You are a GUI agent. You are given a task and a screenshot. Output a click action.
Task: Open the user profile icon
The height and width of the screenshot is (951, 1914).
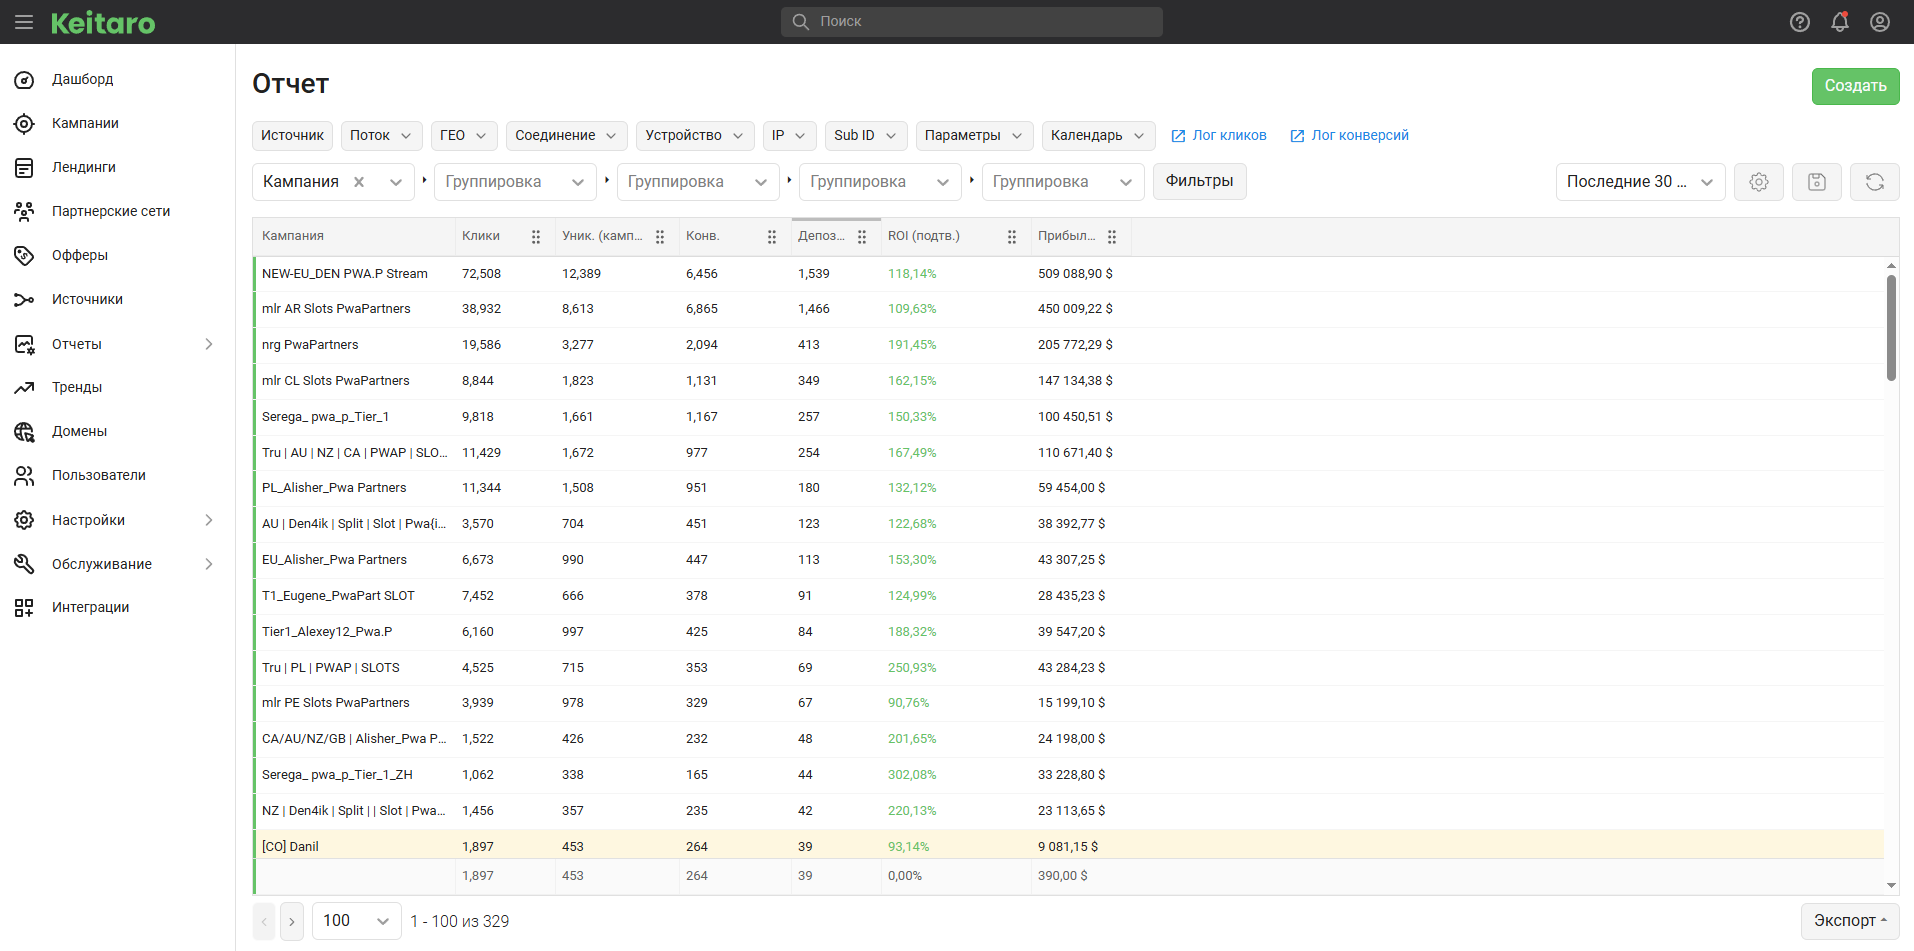point(1879,22)
